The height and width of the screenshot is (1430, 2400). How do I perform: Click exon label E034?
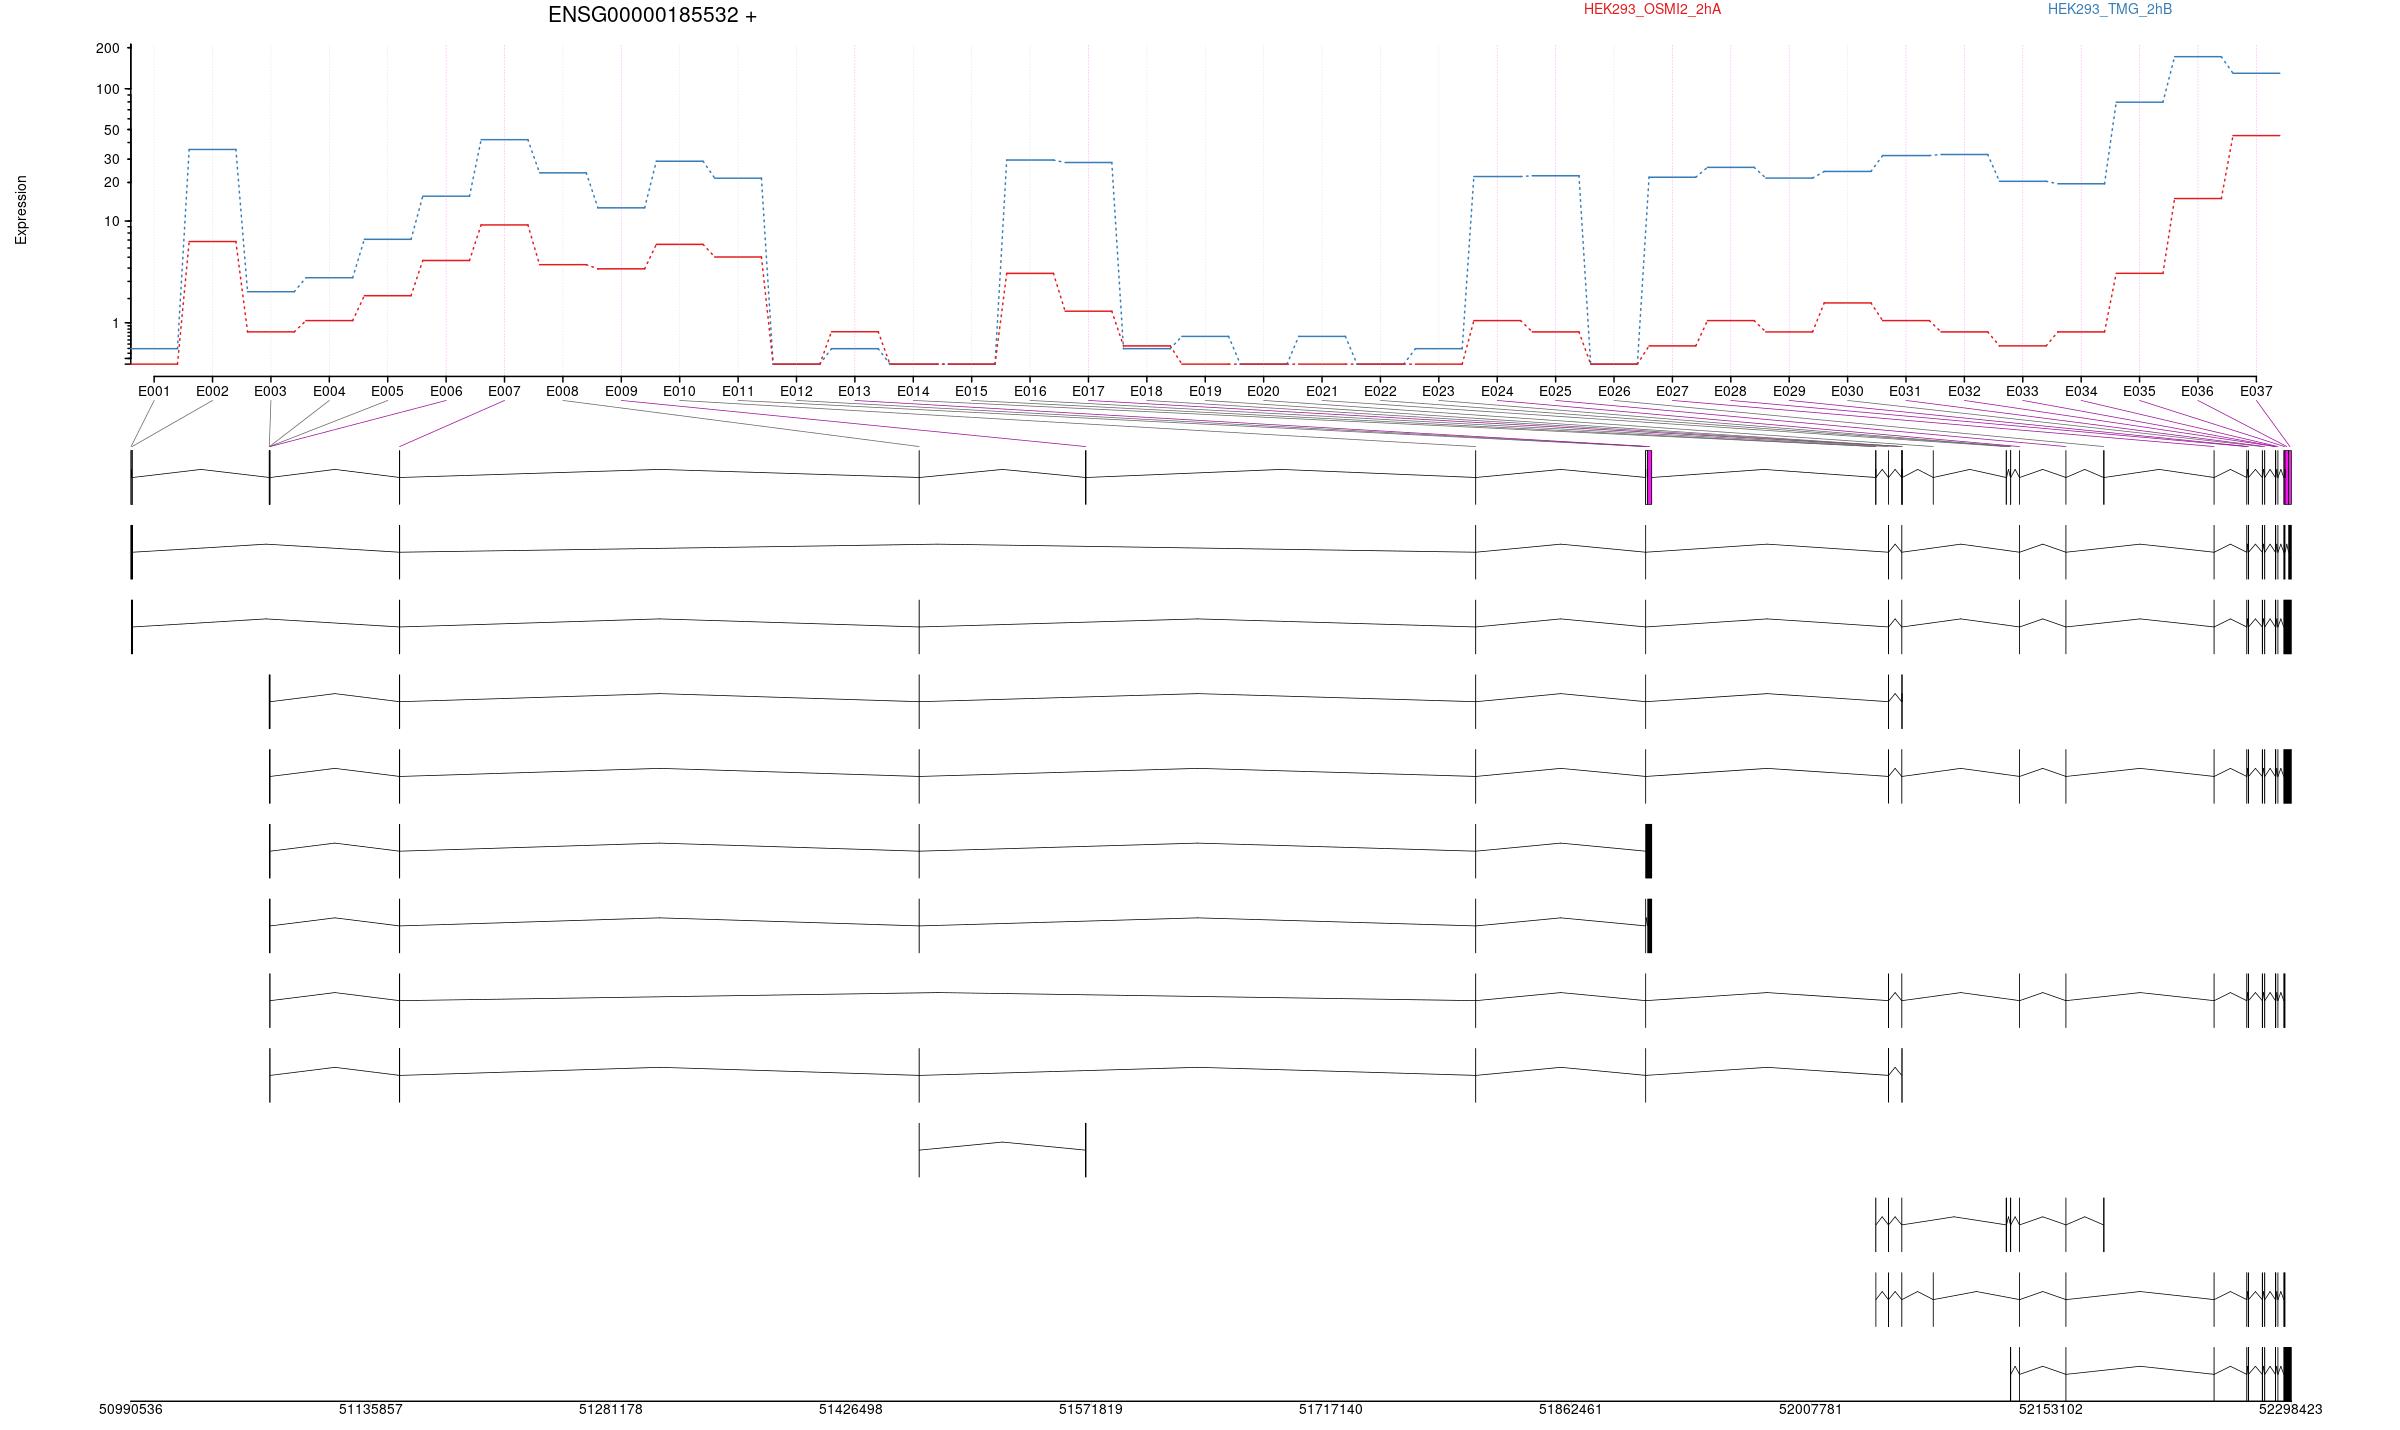2081,391
